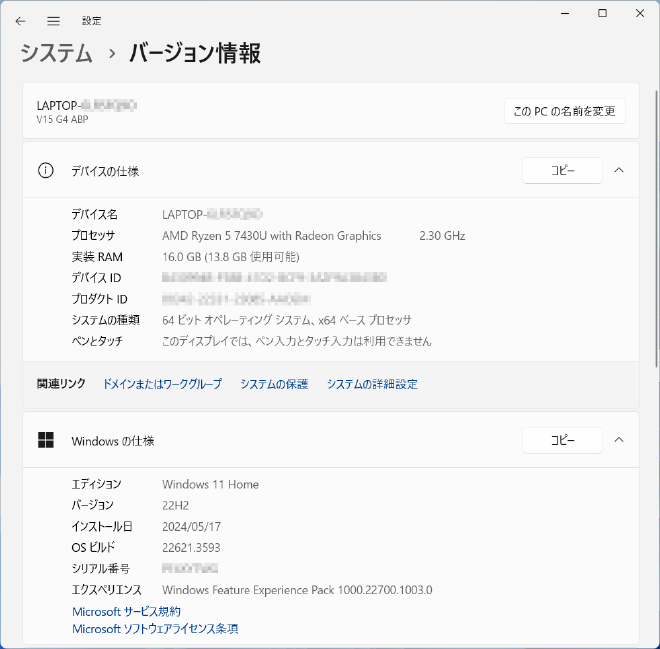Navigate to システム in breadcrumb
Image resolution: width=660 pixels, height=649 pixels.
point(56,53)
